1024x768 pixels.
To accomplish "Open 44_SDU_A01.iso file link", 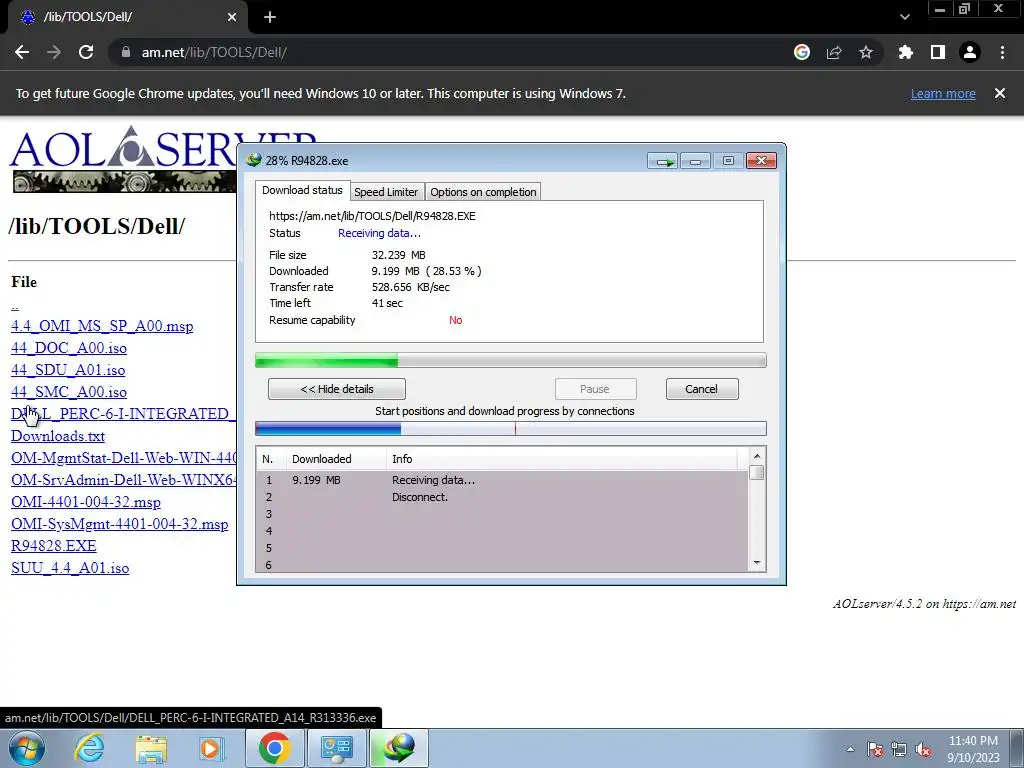I will point(68,370).
